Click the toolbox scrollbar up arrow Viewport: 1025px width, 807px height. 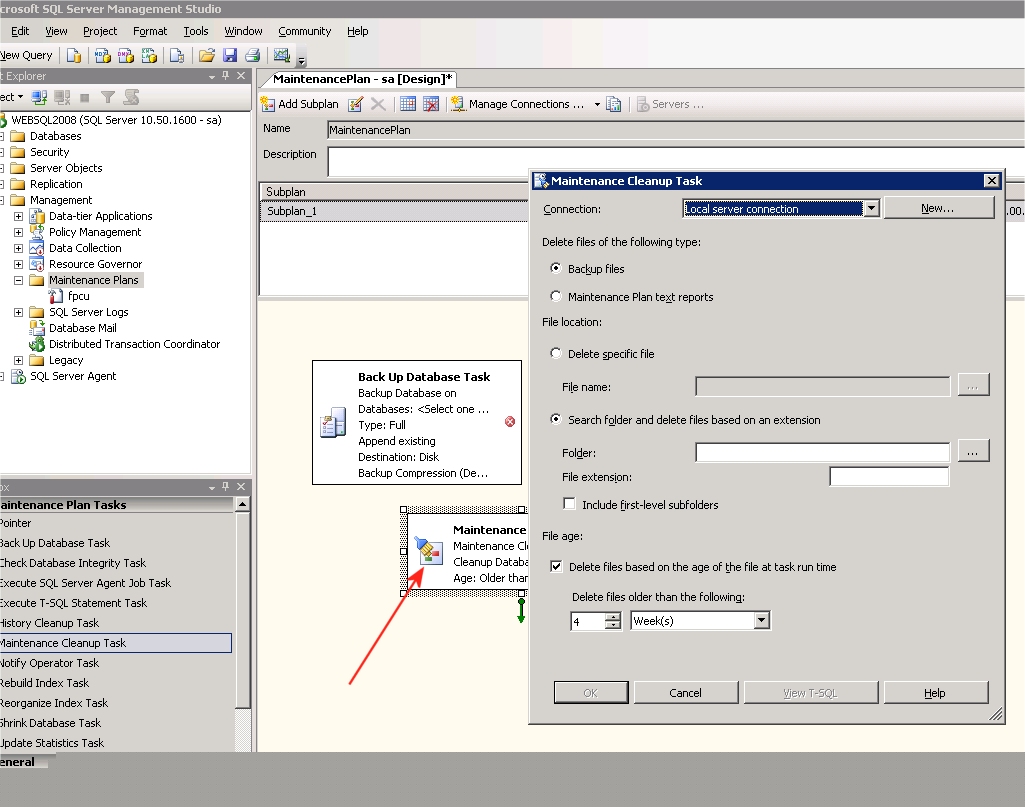tap(243, 504)
